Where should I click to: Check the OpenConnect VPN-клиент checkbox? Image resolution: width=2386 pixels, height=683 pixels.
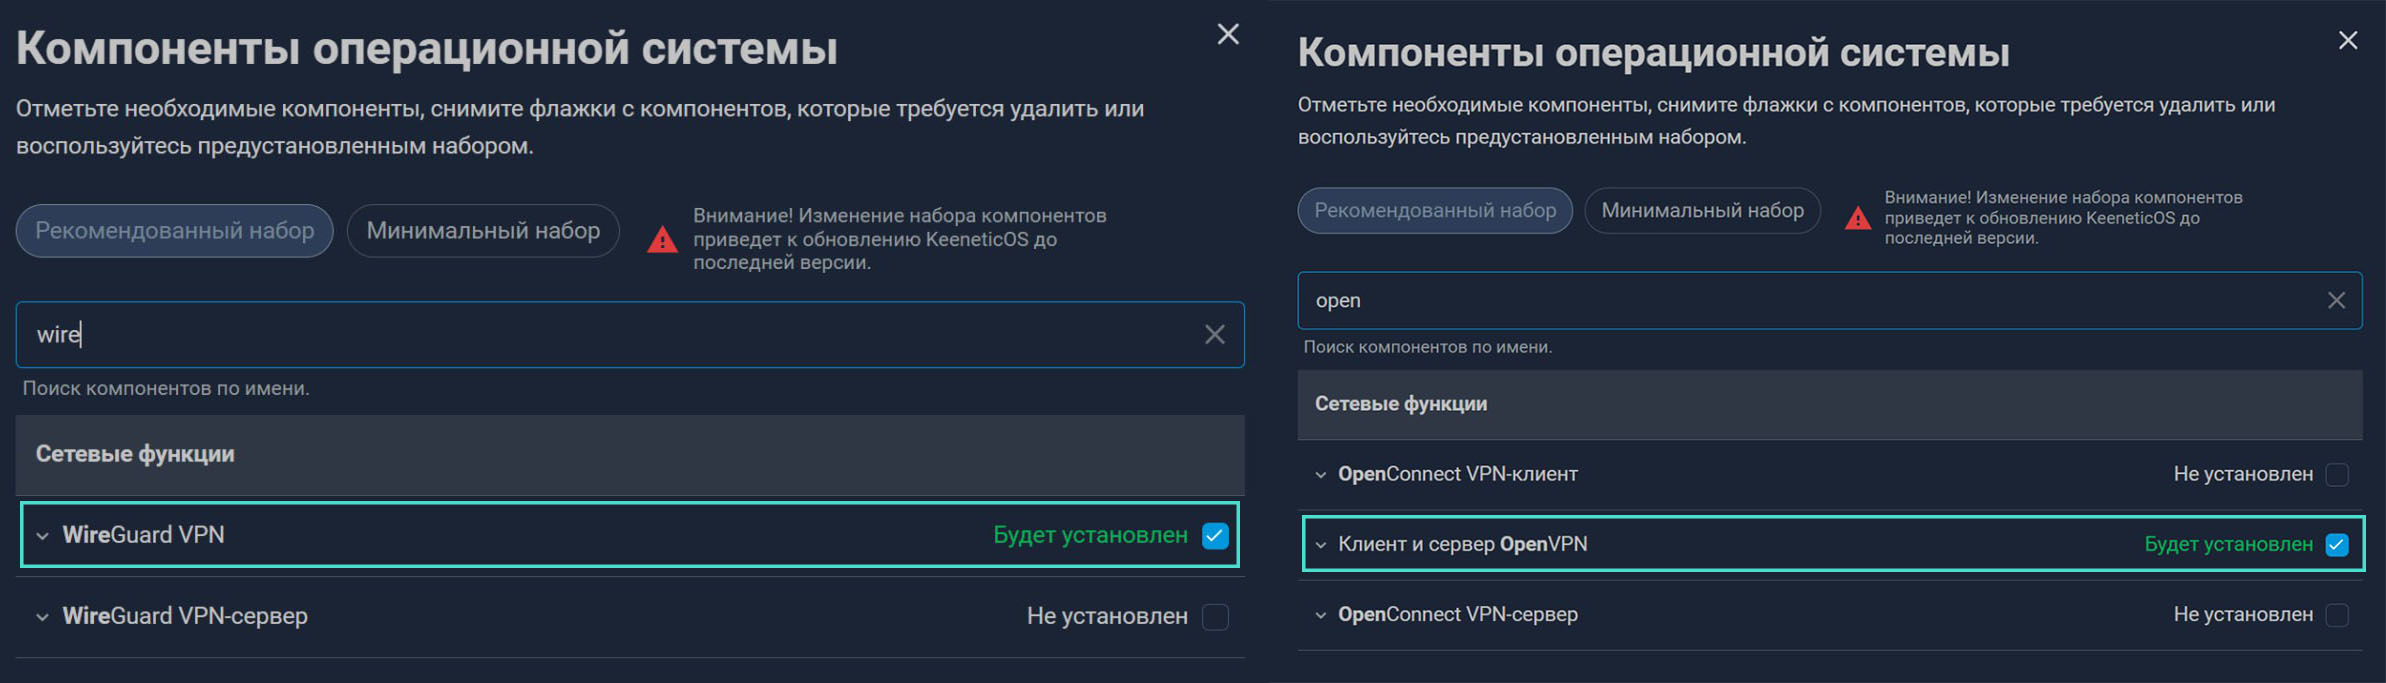(2337, 474)
